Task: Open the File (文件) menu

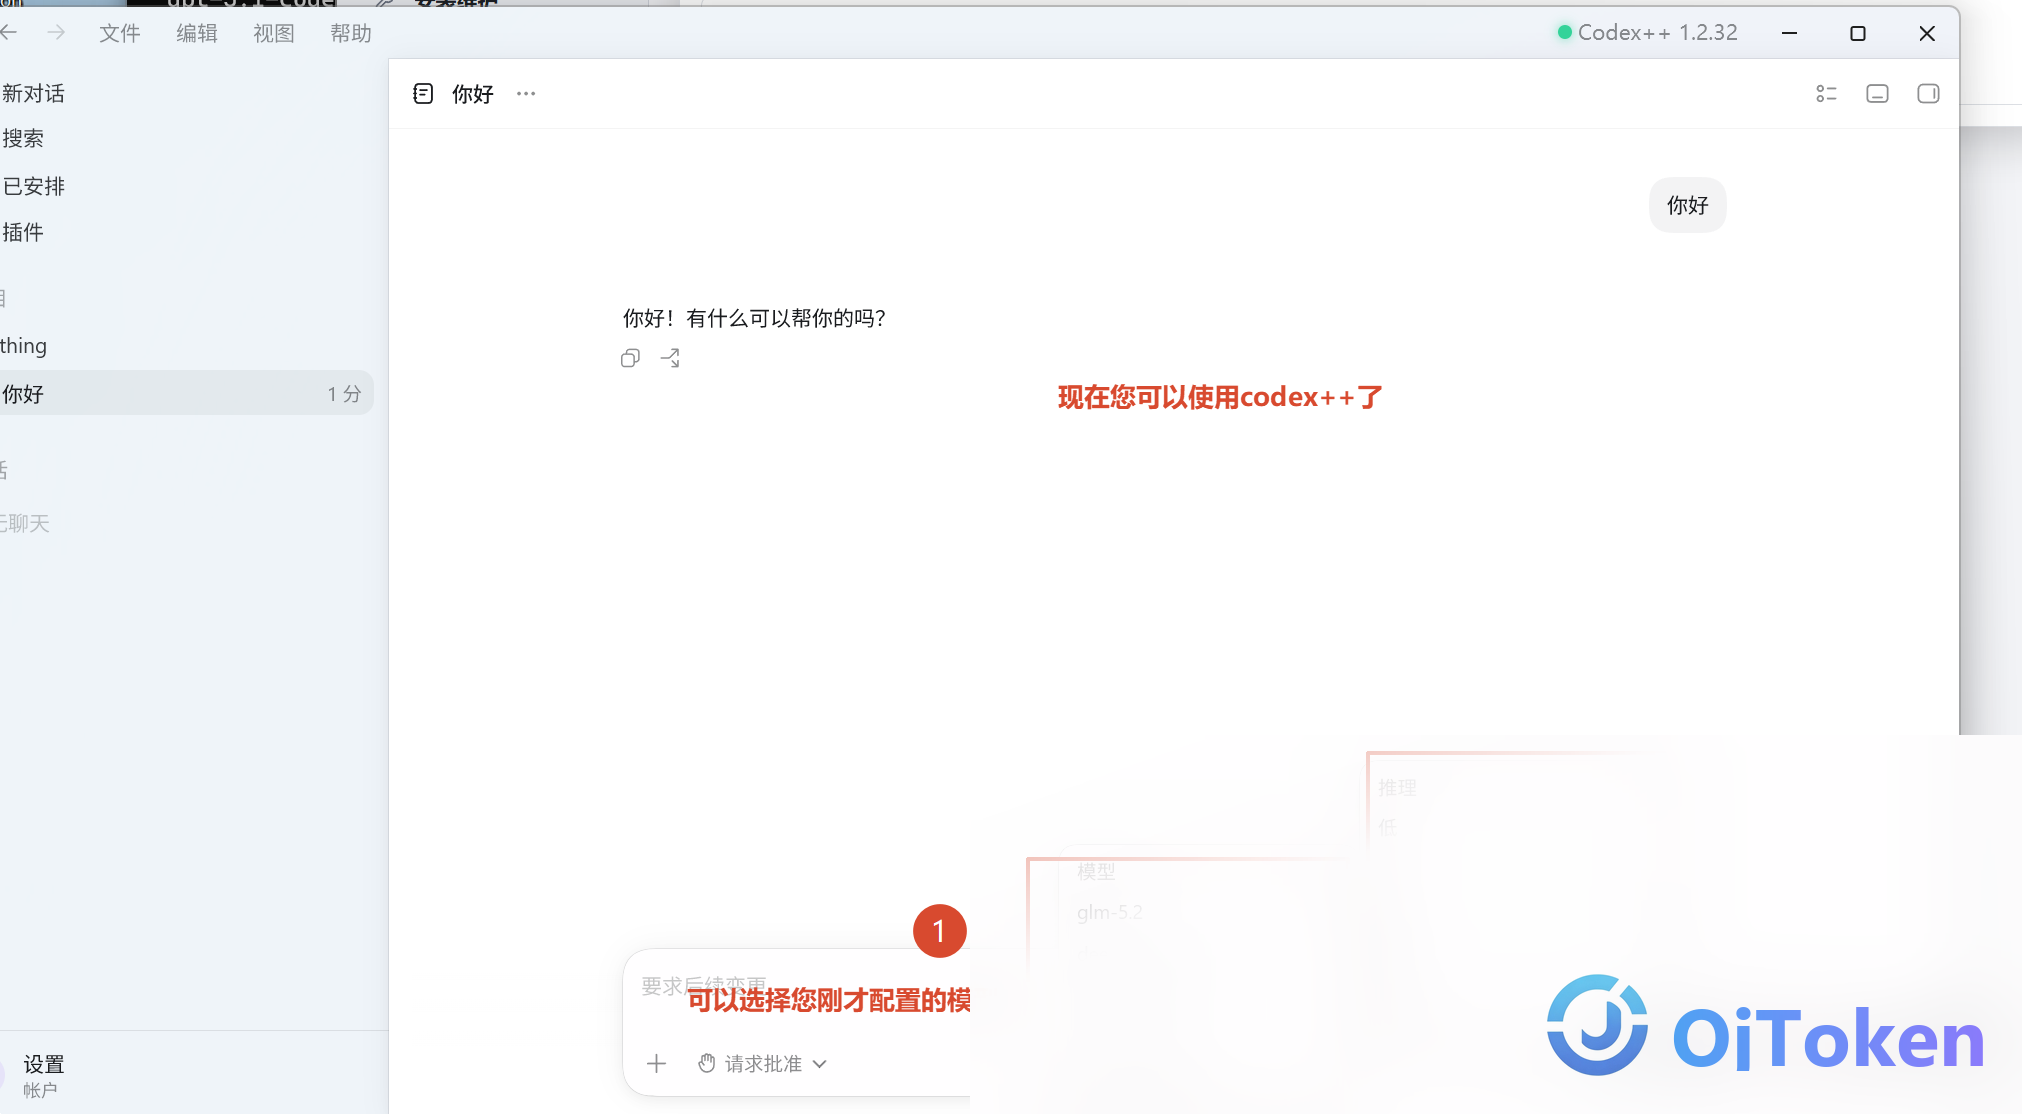Action: pyautogui.click(x=119, y=33)
